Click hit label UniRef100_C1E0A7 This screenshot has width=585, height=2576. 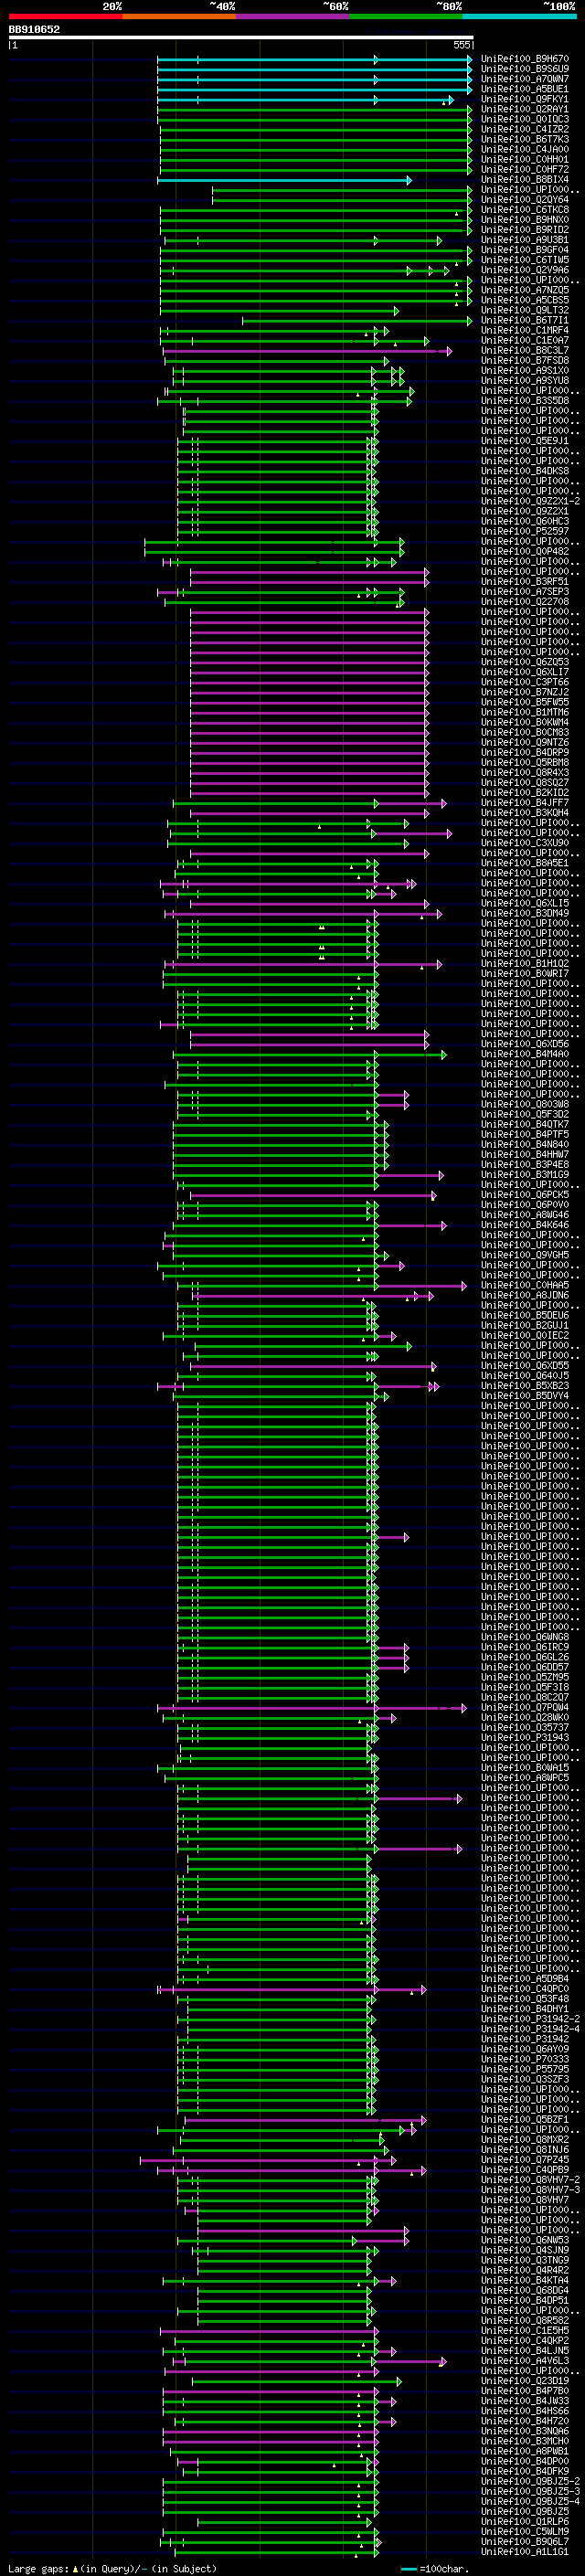(525, 340)
